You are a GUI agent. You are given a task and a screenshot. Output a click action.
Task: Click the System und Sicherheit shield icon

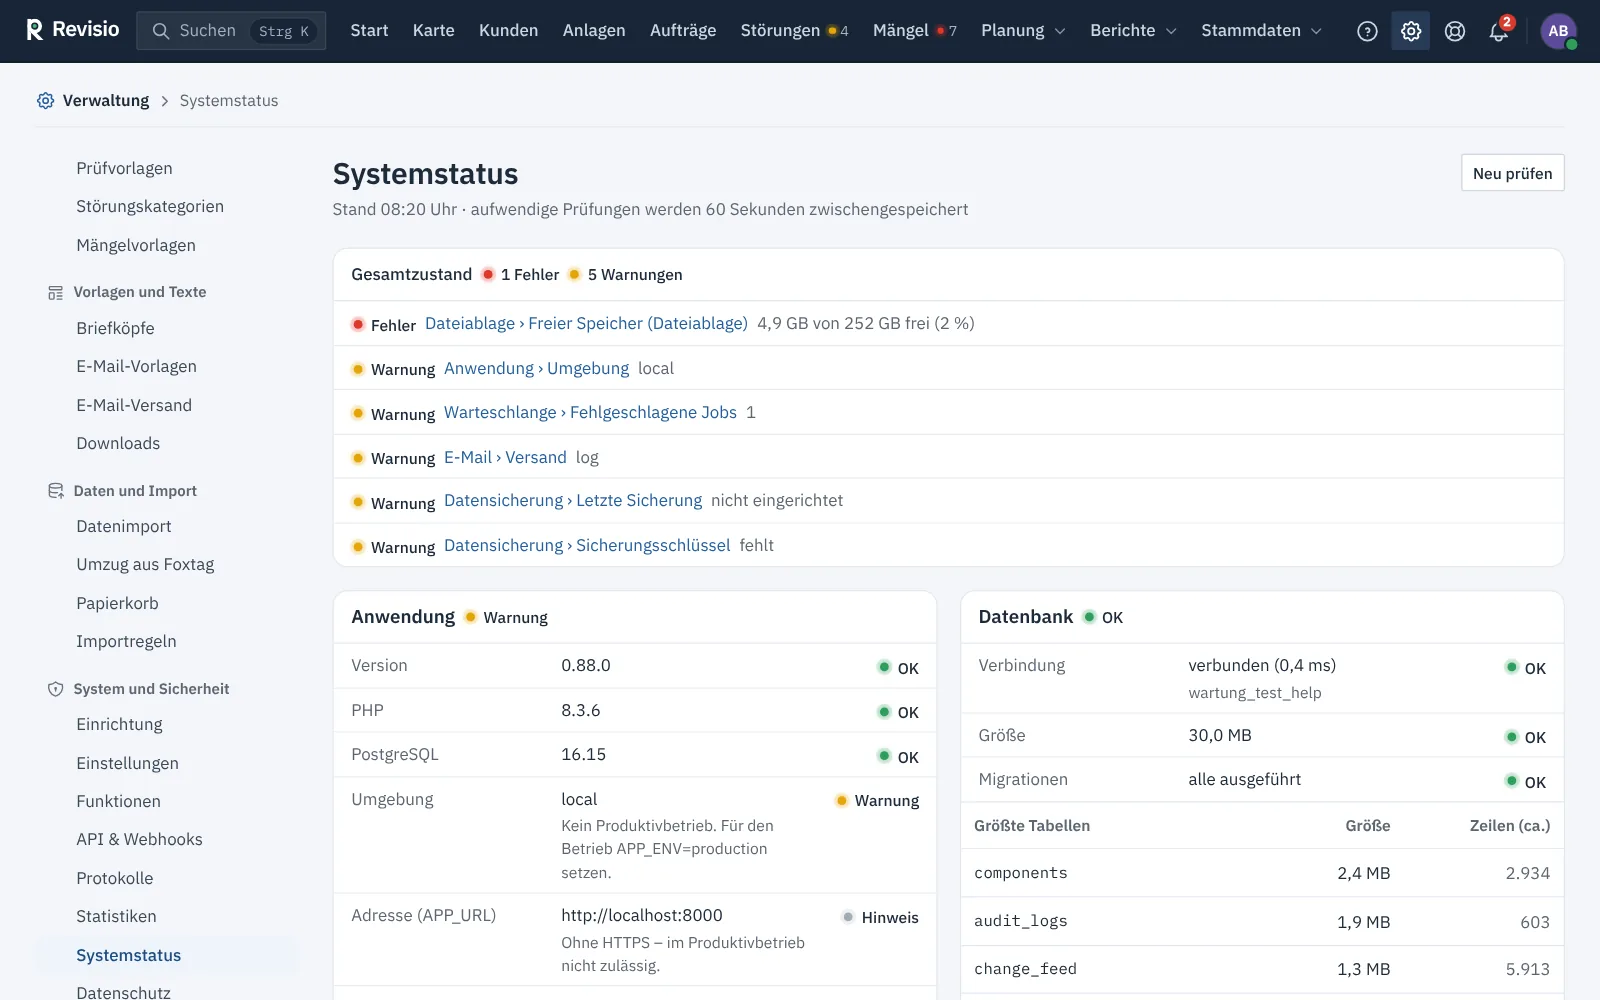[x=55, y=689]
